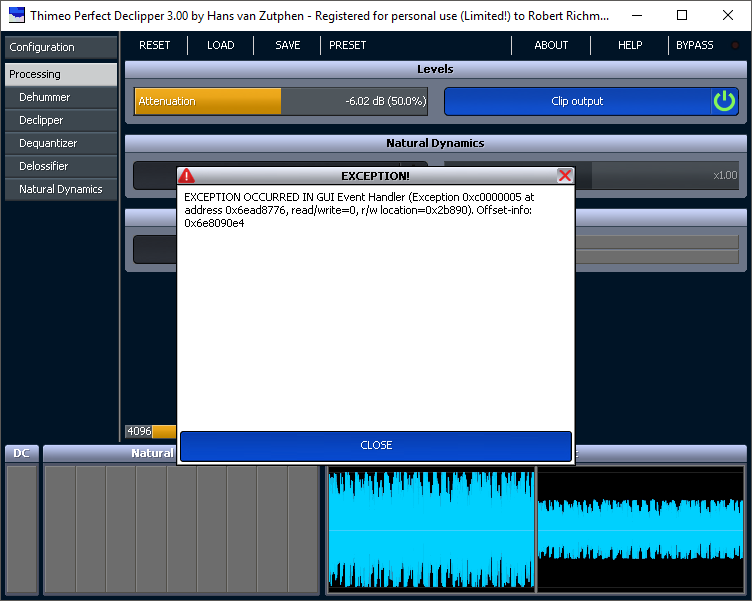Open the Configuration section
Image resolution: width=752 pixels, height=601 pixels.
[61, 47]
